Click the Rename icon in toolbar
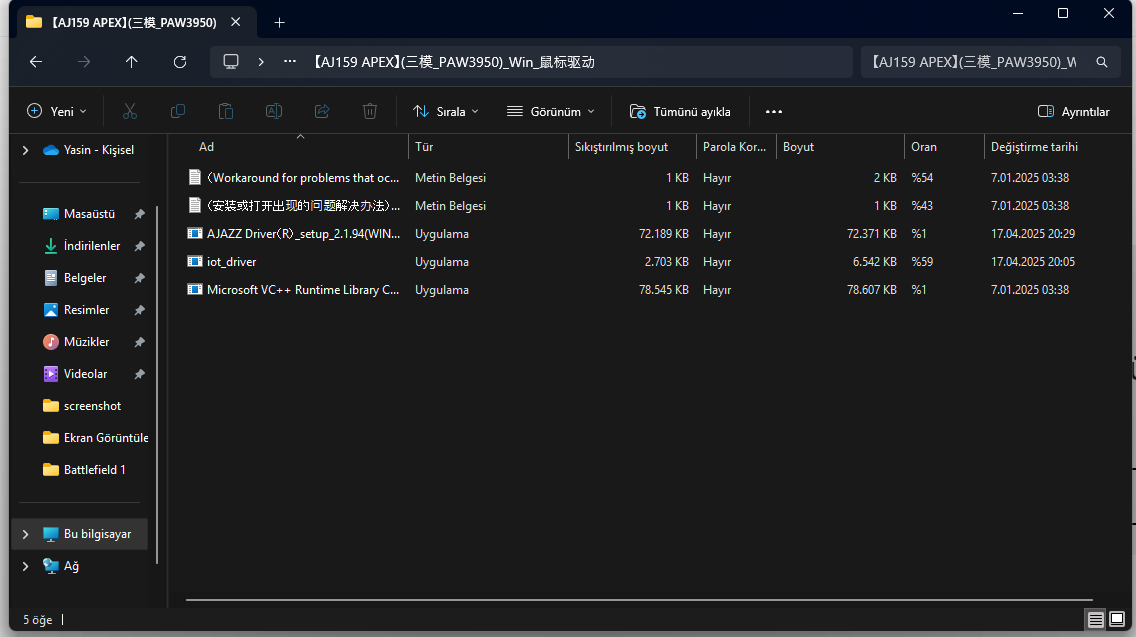1136x637 pixels. pos(274,111)
